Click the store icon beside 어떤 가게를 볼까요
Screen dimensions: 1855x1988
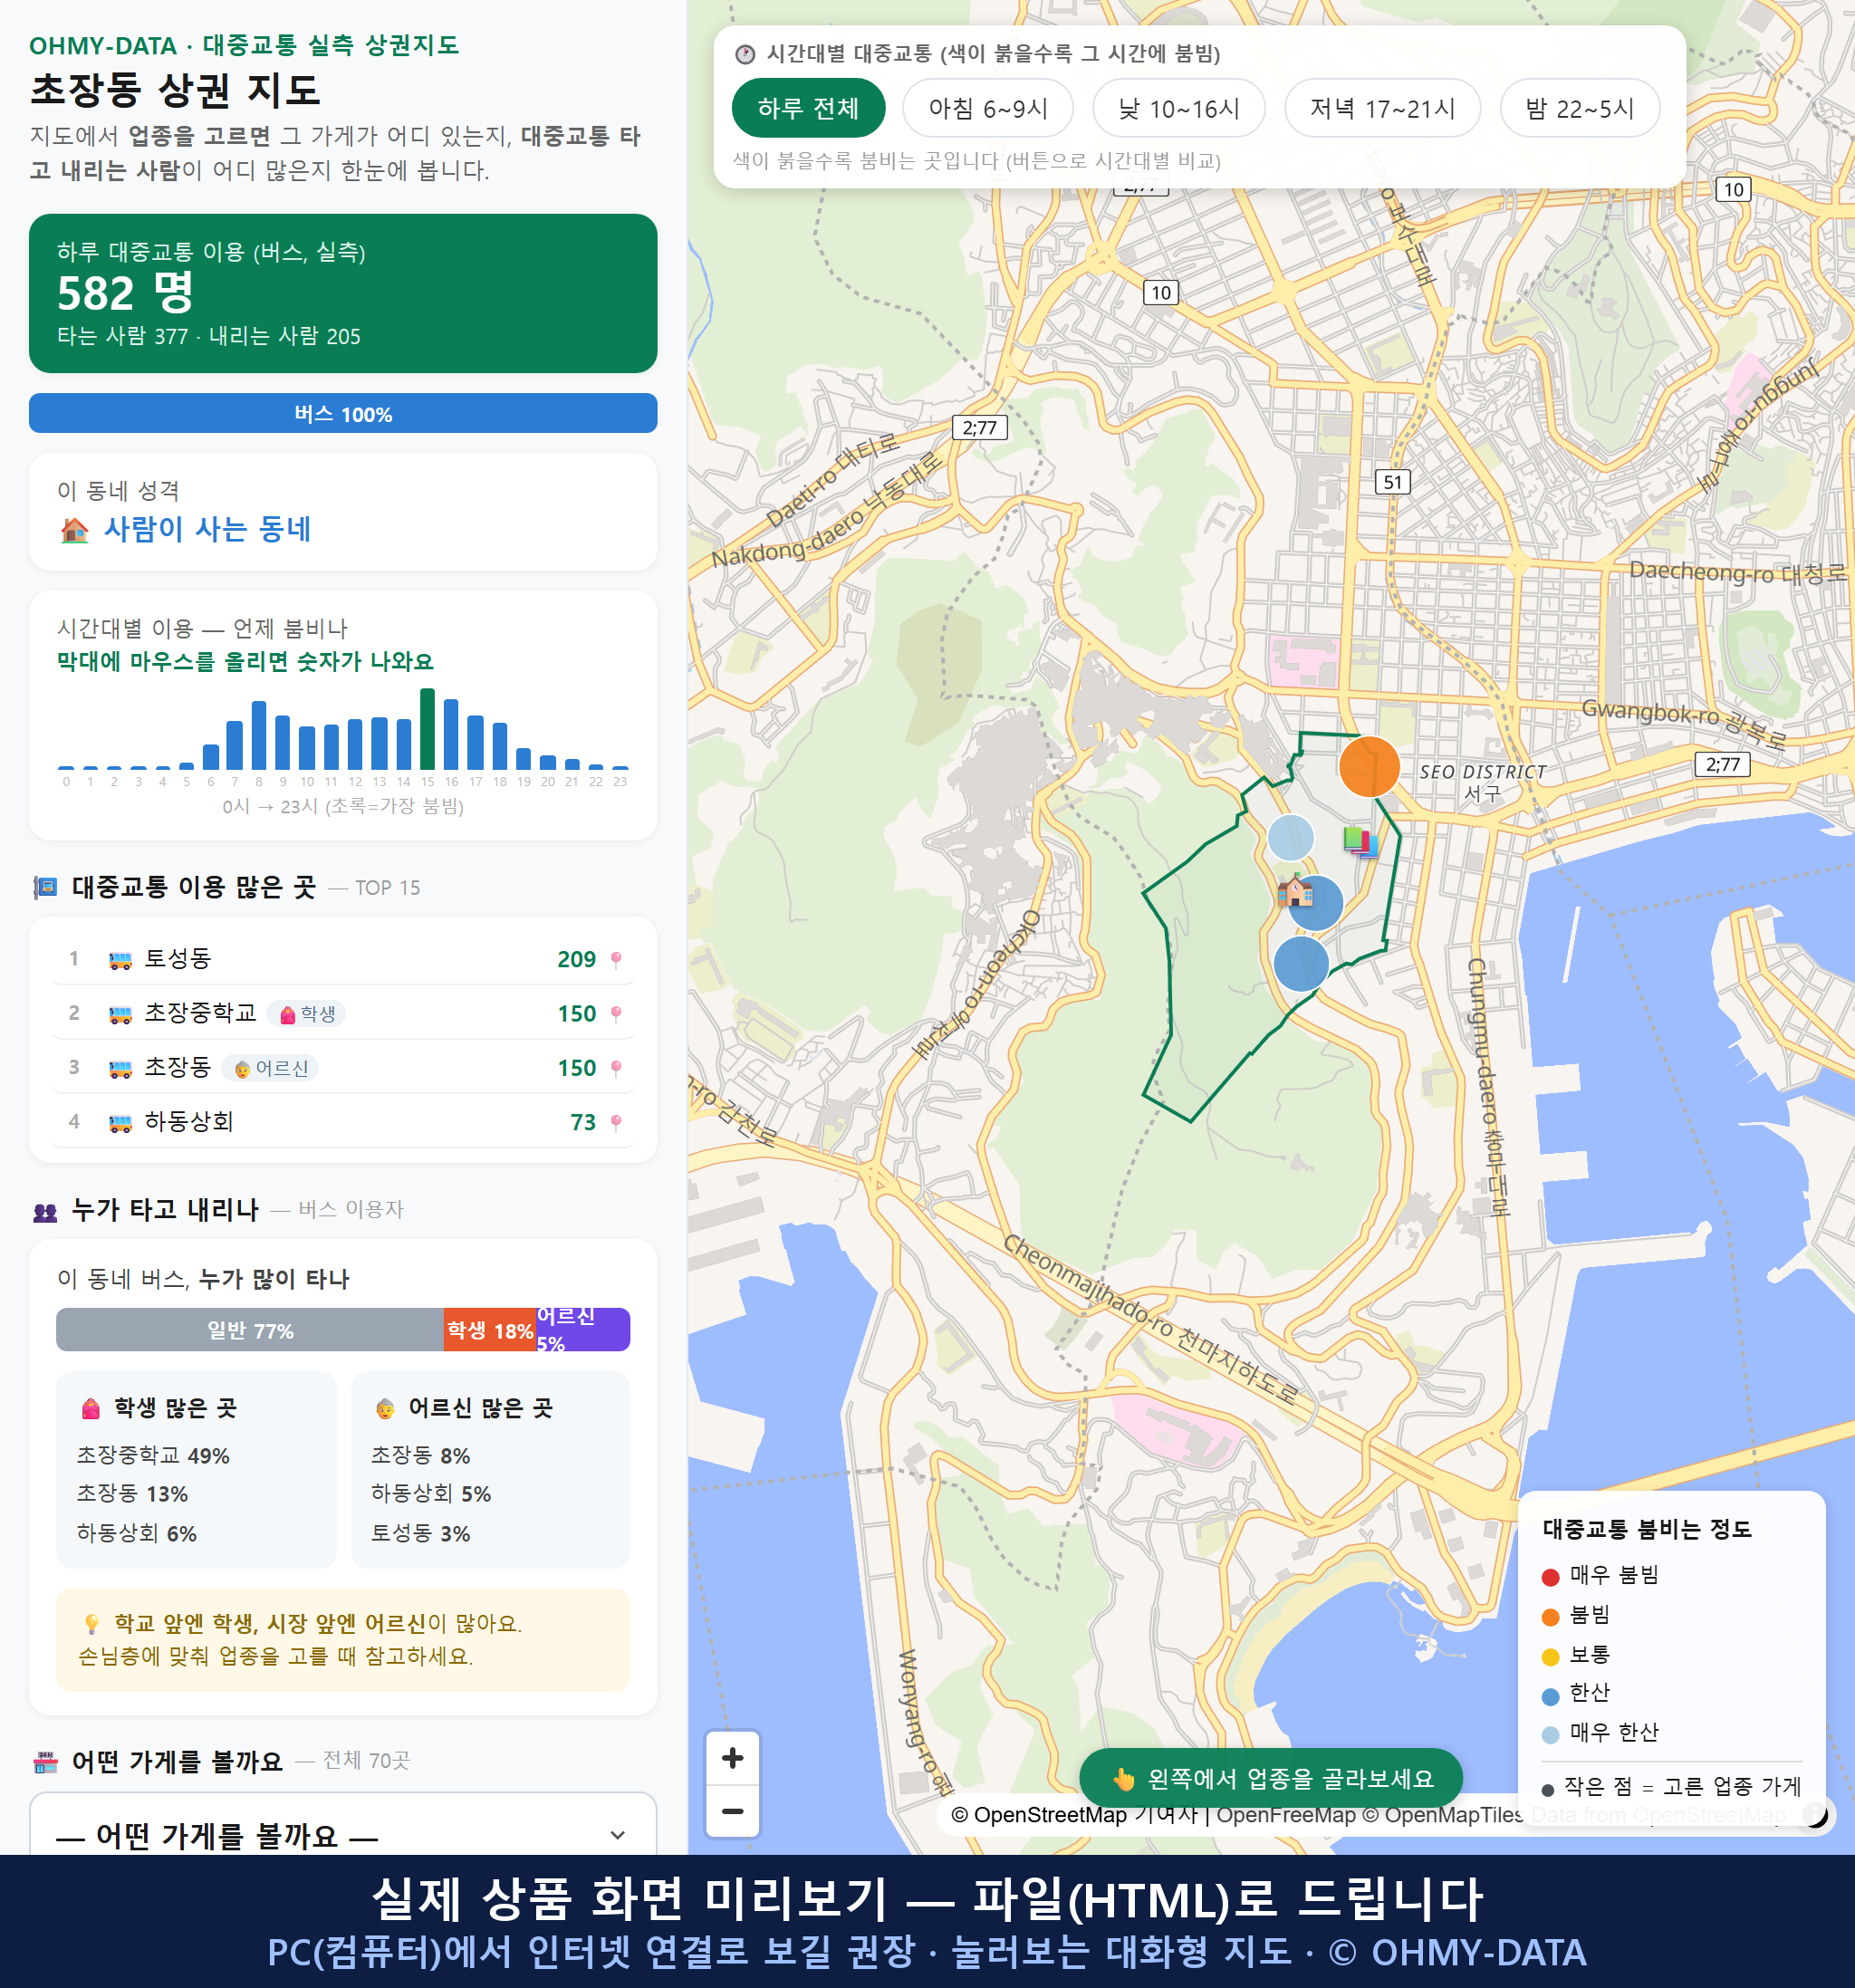pos(45,1762)
